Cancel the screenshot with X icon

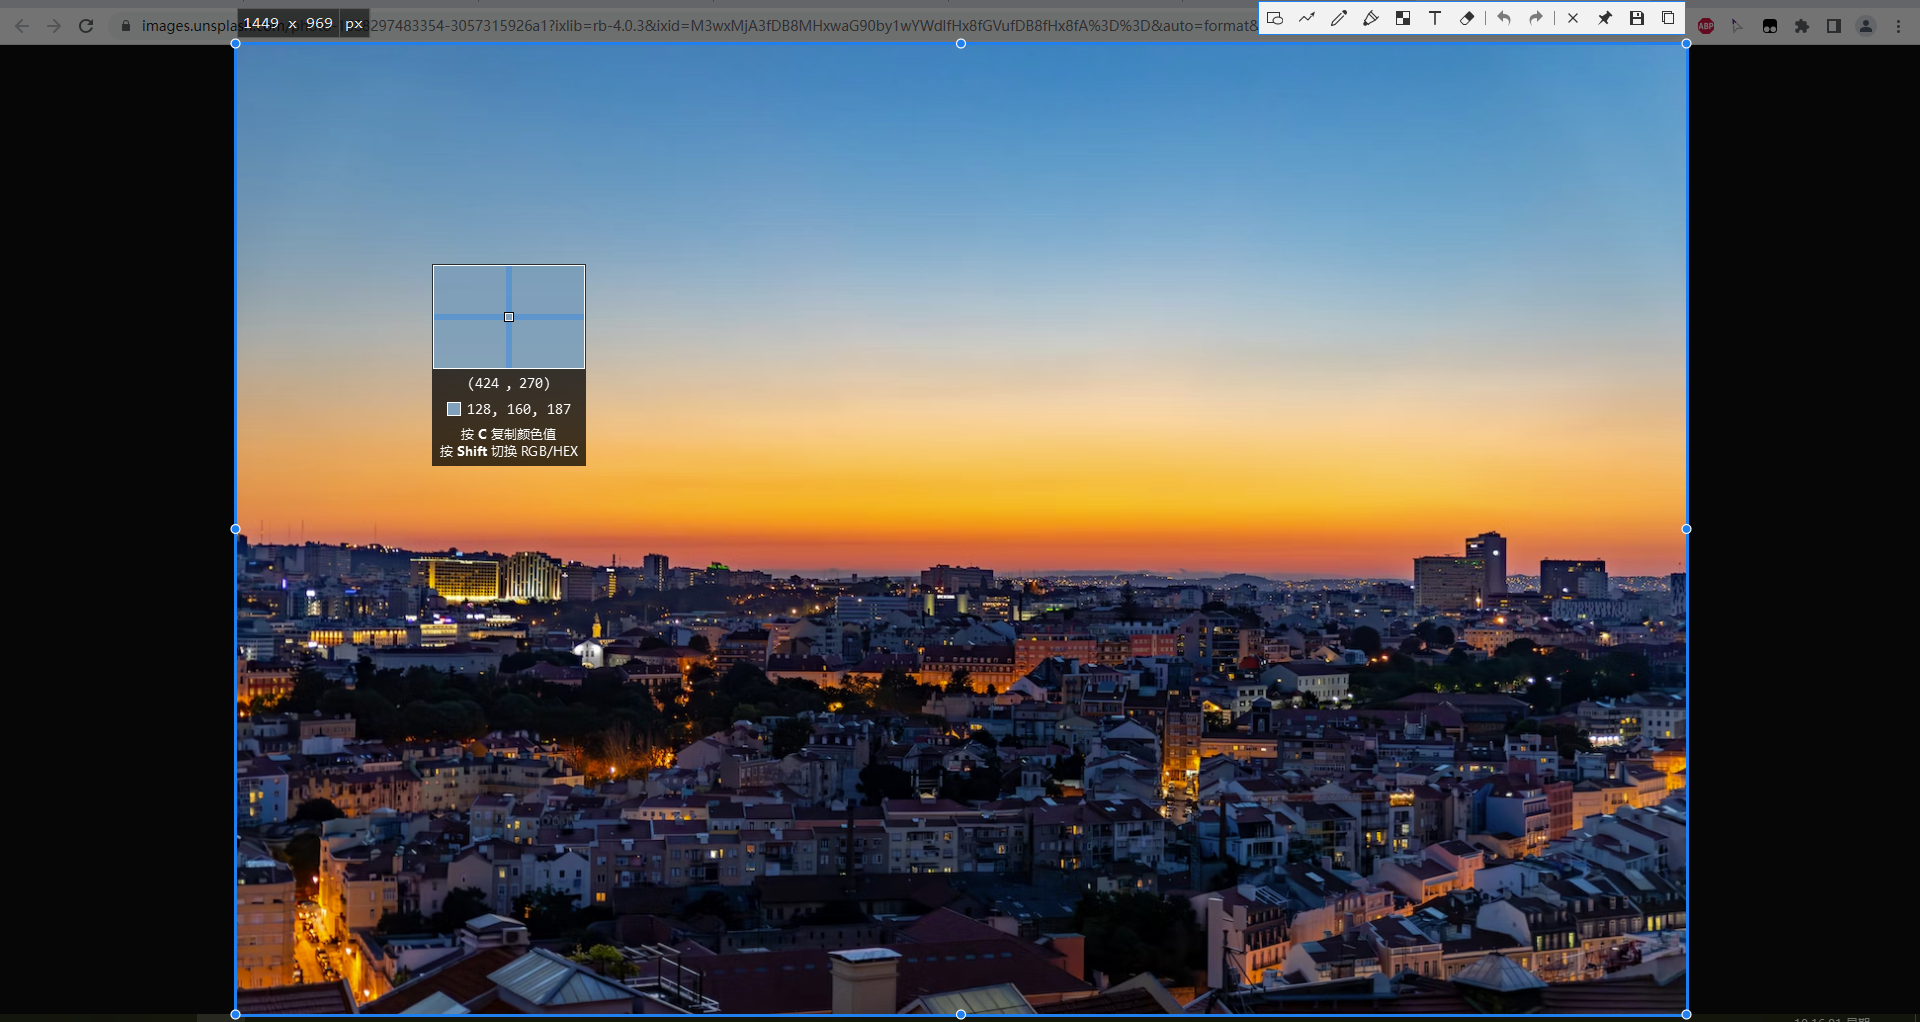tap(1573, 18)
